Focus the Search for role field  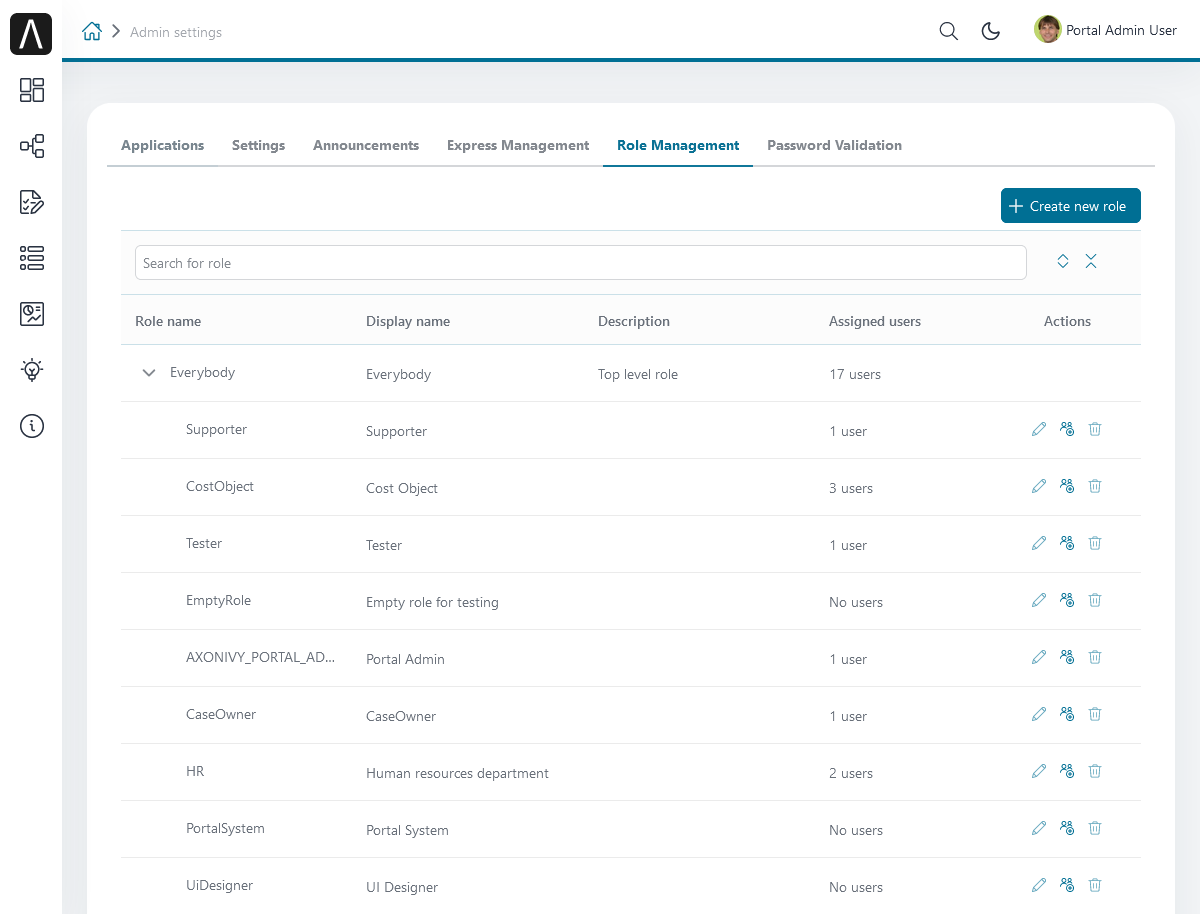click(x=580, y=263)
